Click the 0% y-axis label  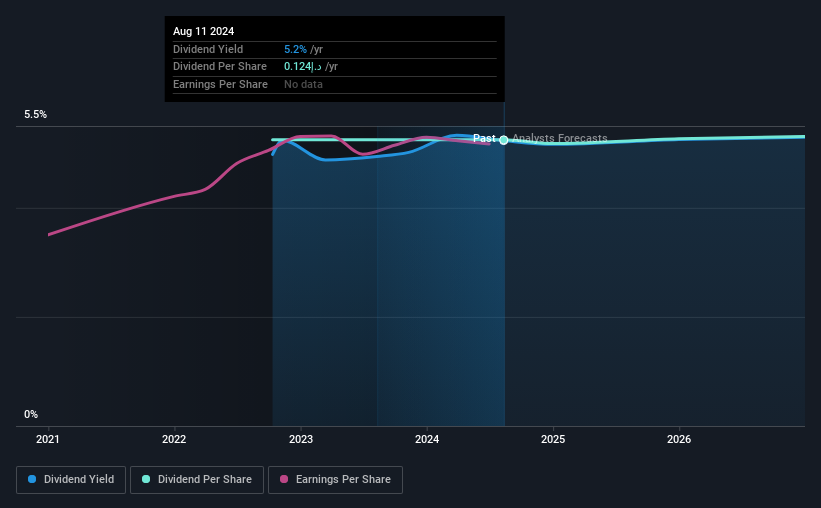31,414
